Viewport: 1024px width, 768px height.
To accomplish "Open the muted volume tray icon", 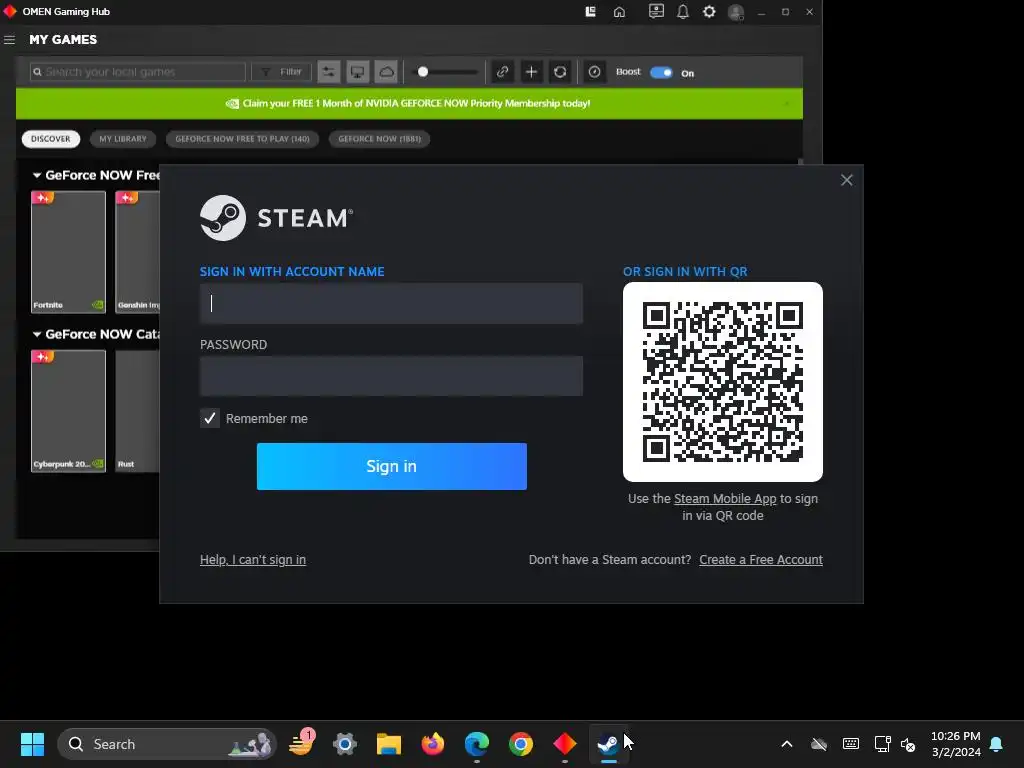I will (x=908, y=744).
